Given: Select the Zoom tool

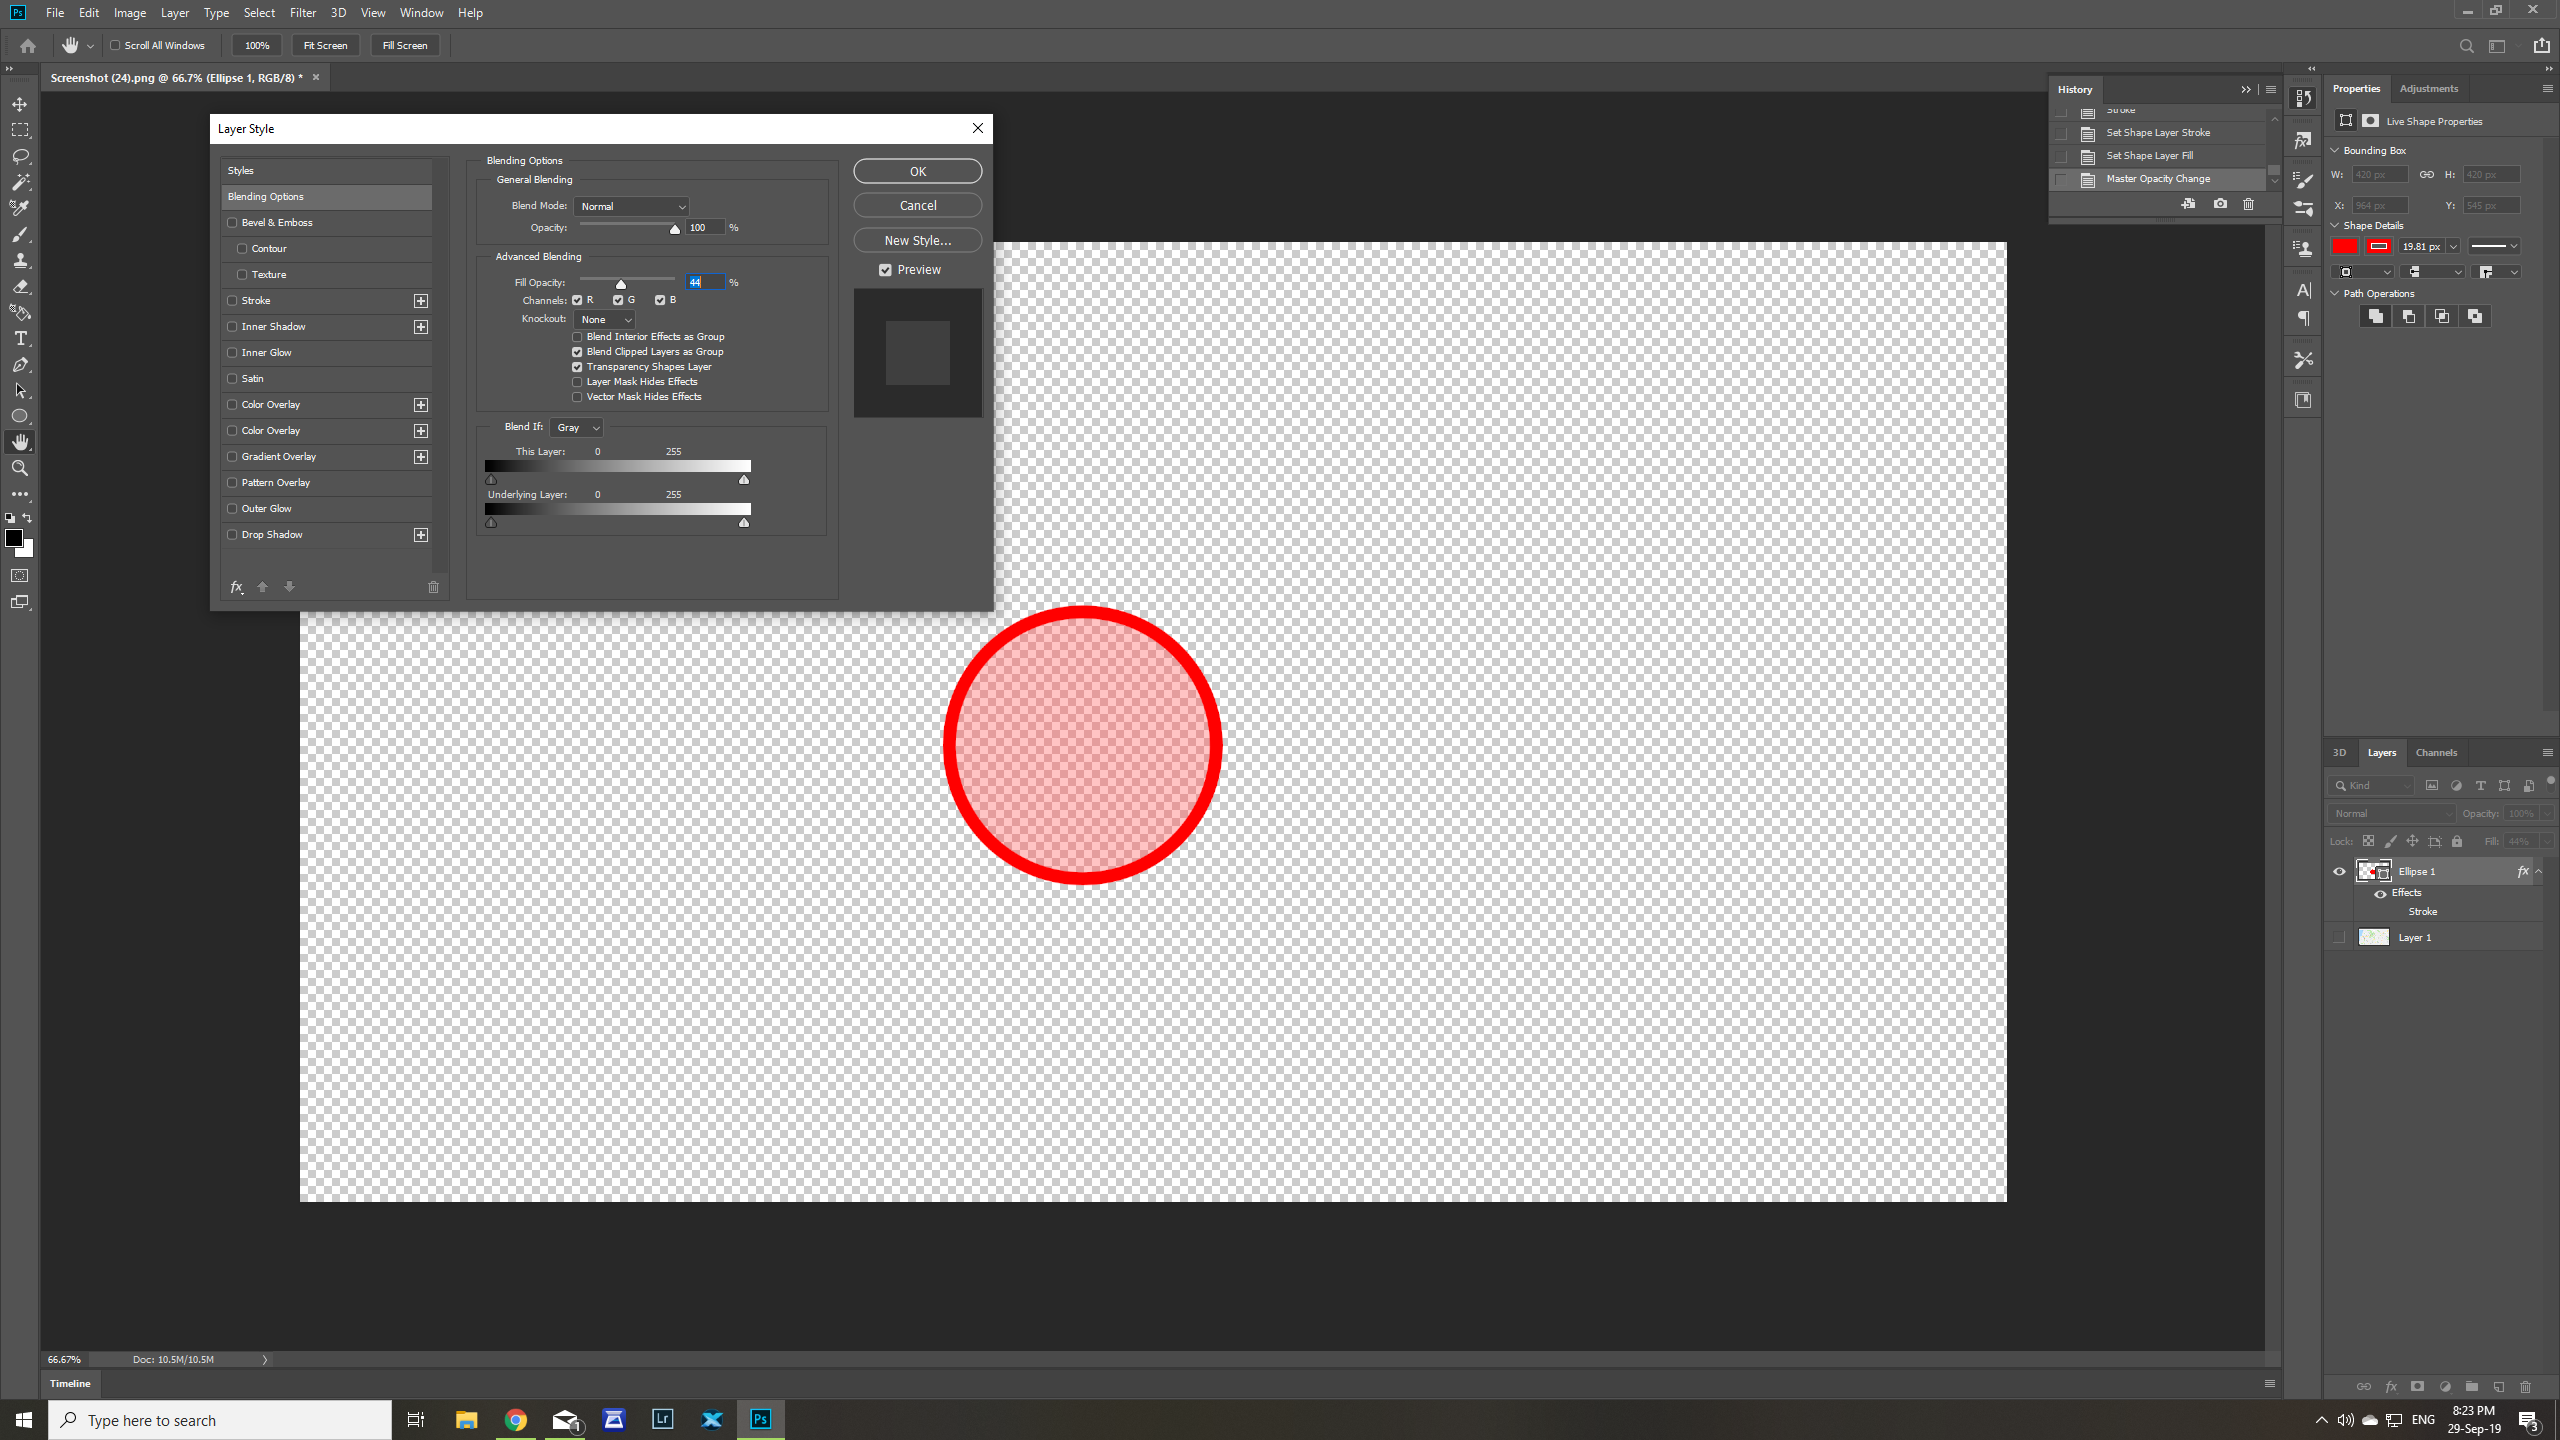Looking at the screenshot, I should tap(20, 468).
